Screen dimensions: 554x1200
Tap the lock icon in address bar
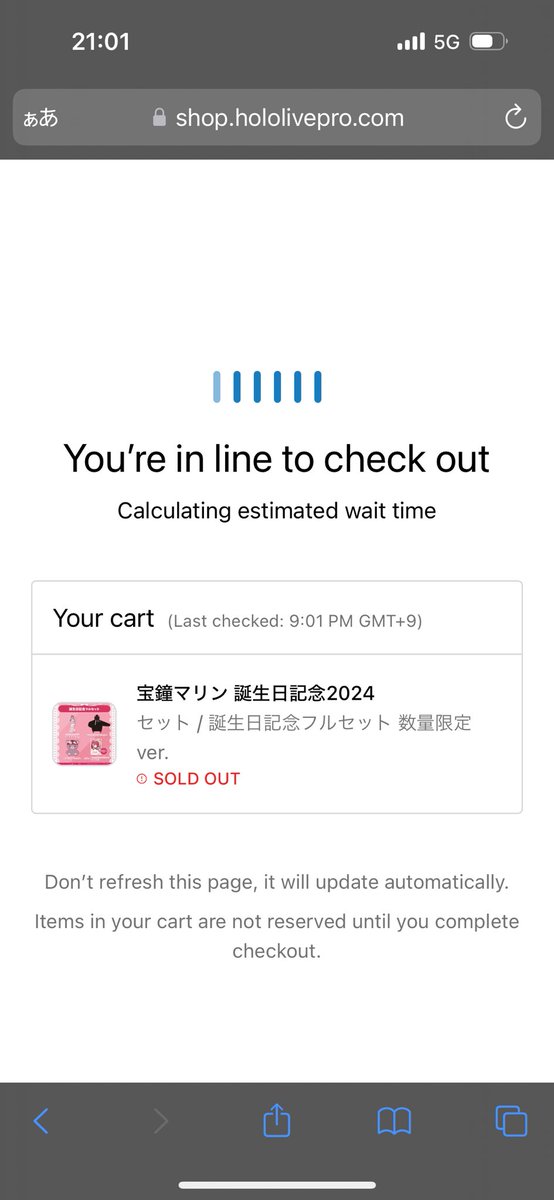pos(159,118)
